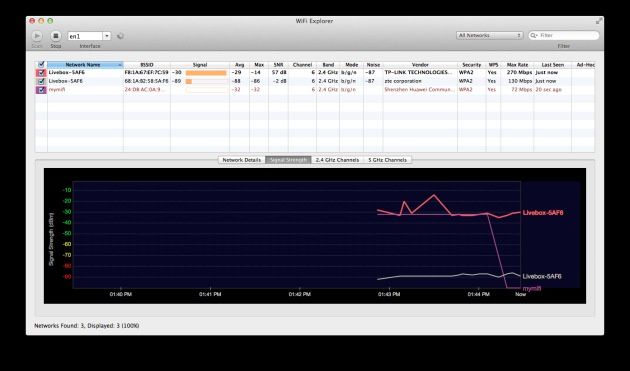Click the TP-LINK TECHNOLOGIES vendor cell

419,73
